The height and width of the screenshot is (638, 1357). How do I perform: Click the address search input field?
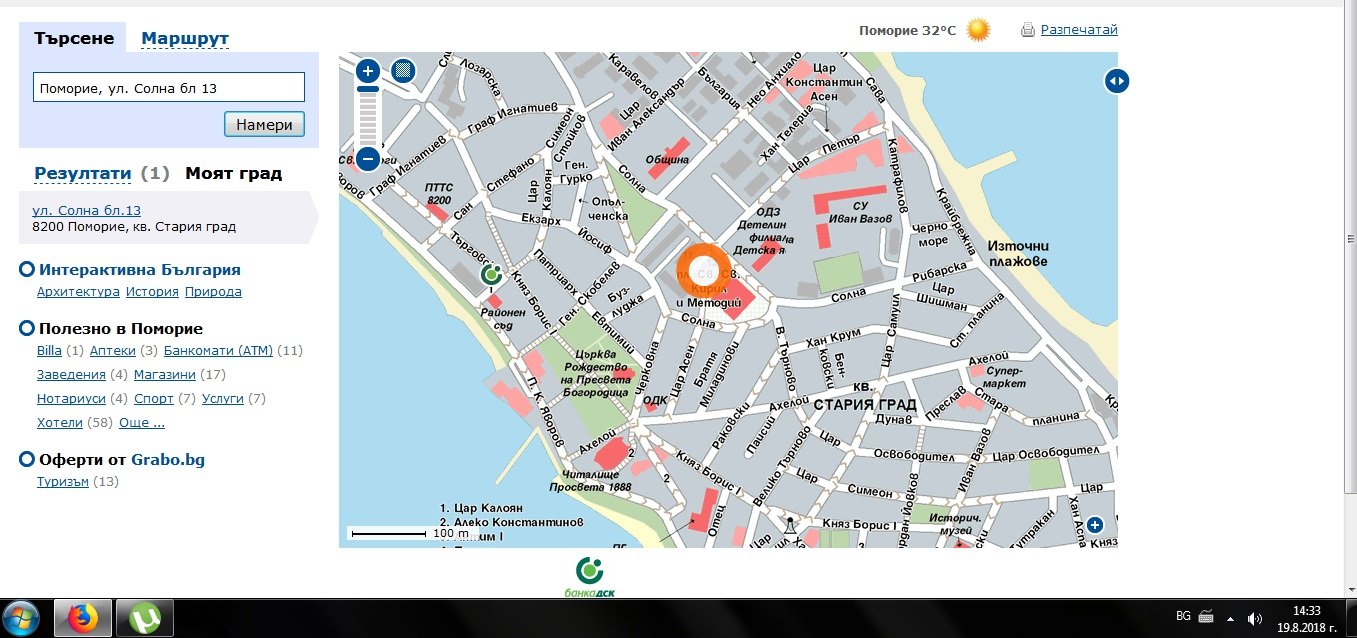tap(168, 88)
